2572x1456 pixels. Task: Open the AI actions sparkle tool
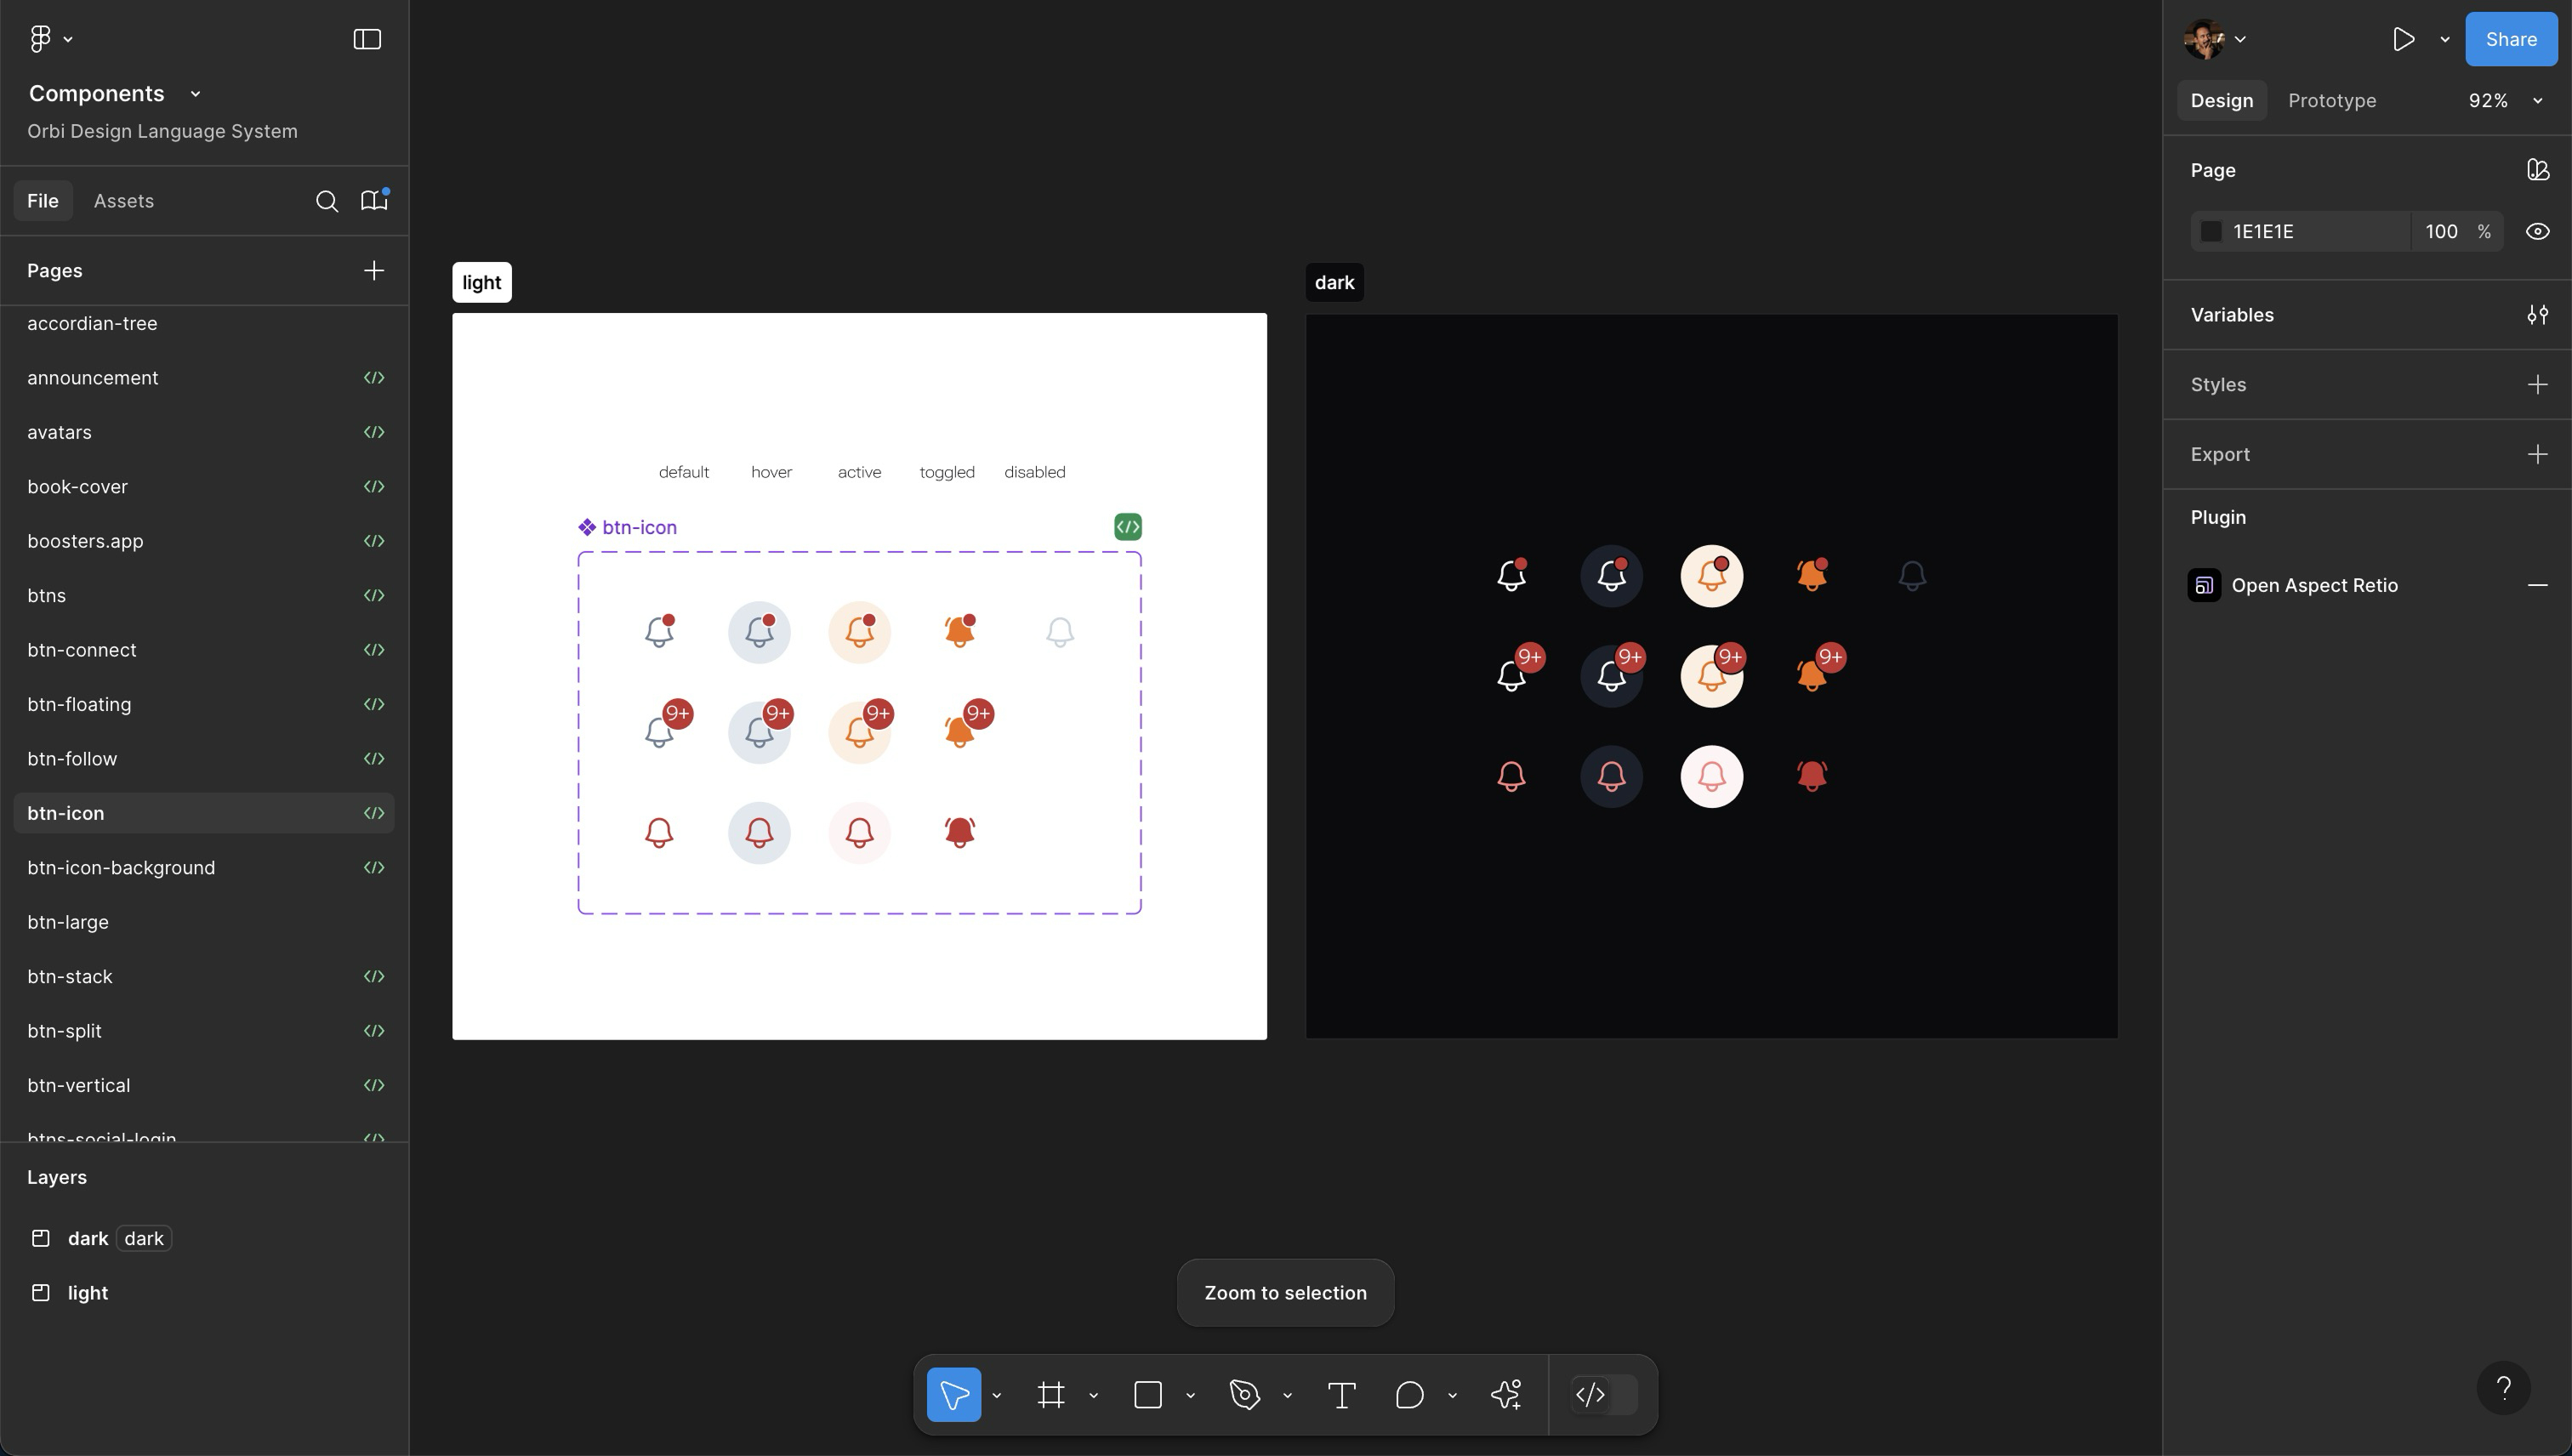pos(1506,1395)
